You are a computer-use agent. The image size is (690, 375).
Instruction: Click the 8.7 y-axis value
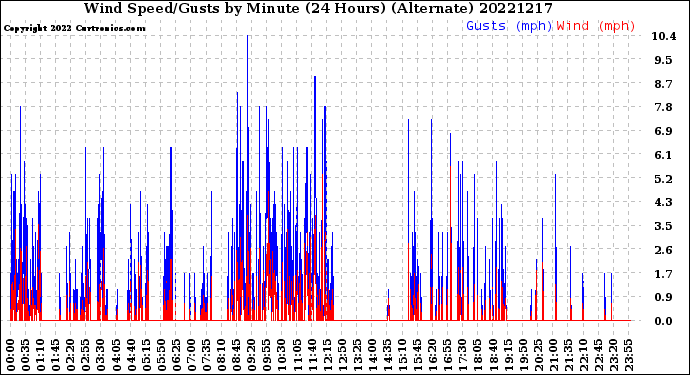(664, 84)
